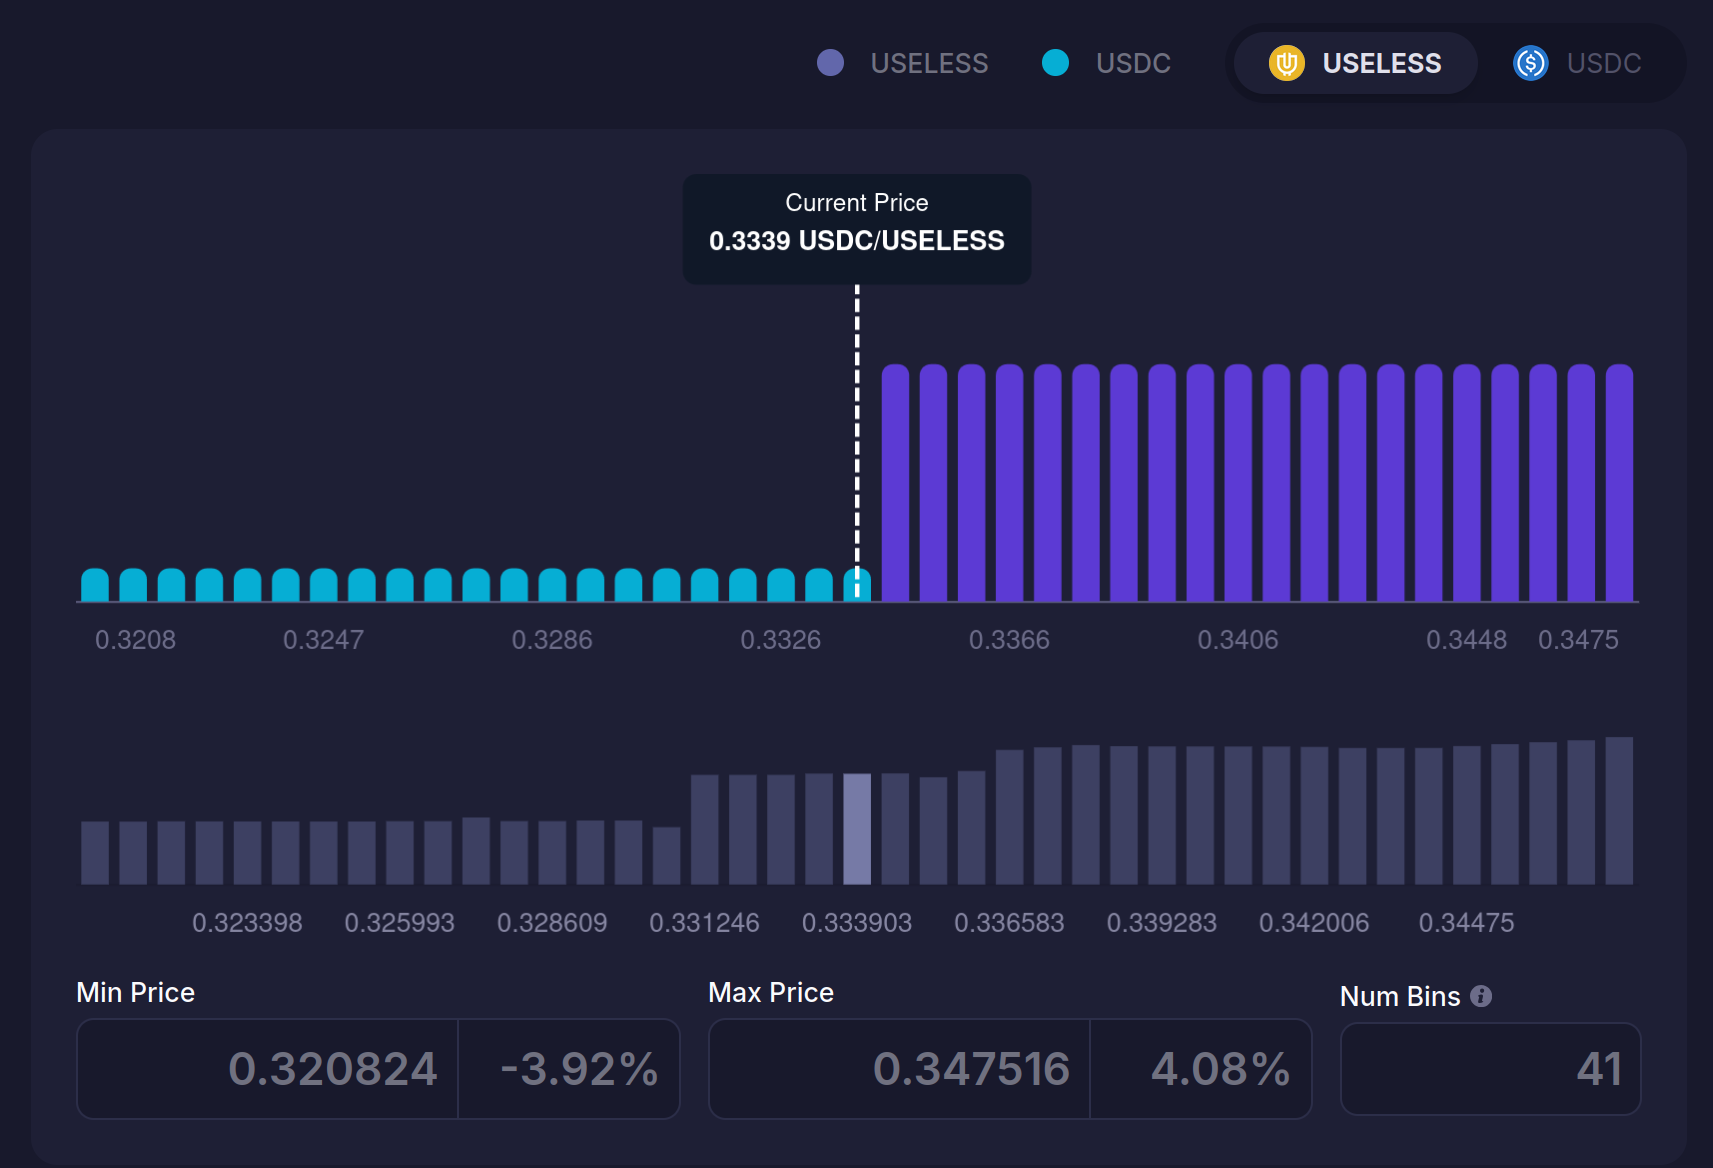The height and width of the screenshot is (1168, 1713).
Task: Click the dashed current price marker line
Action: click(857, 420)
